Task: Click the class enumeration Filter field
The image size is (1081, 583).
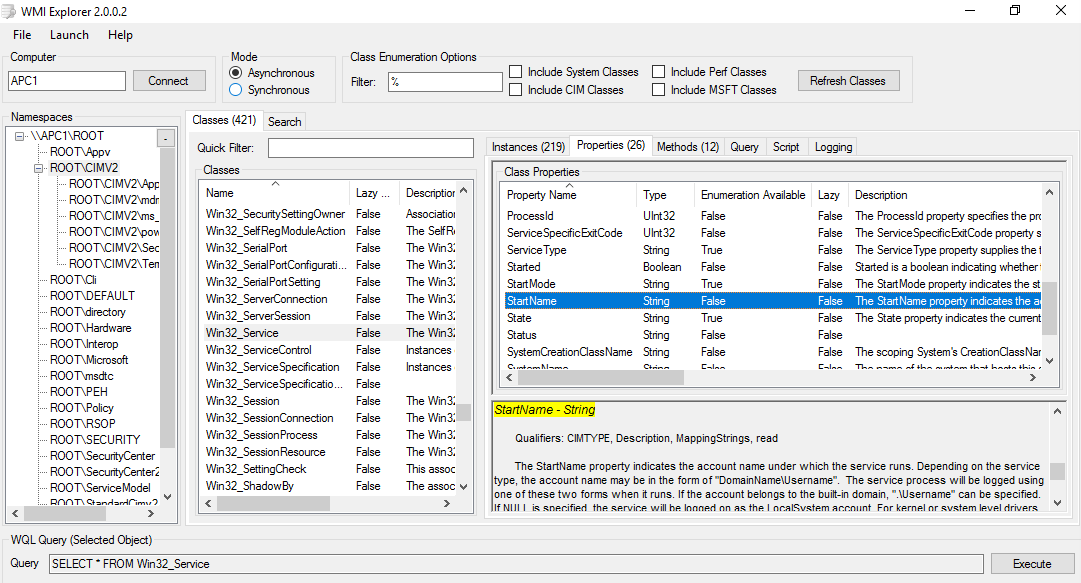Action: tap(445, 81)
